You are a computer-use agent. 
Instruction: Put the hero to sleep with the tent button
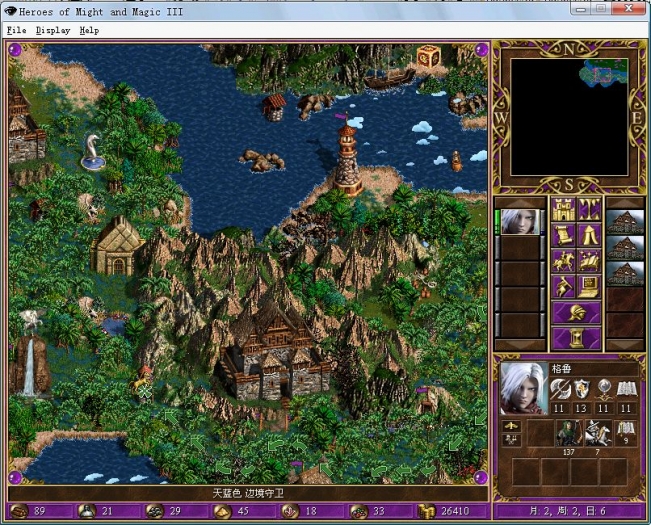[589, 236]
